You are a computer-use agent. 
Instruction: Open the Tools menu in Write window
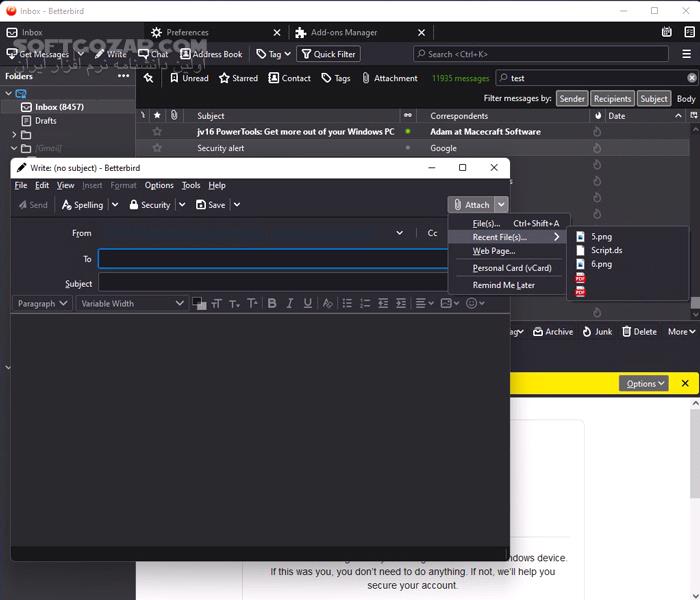(191, 185)
